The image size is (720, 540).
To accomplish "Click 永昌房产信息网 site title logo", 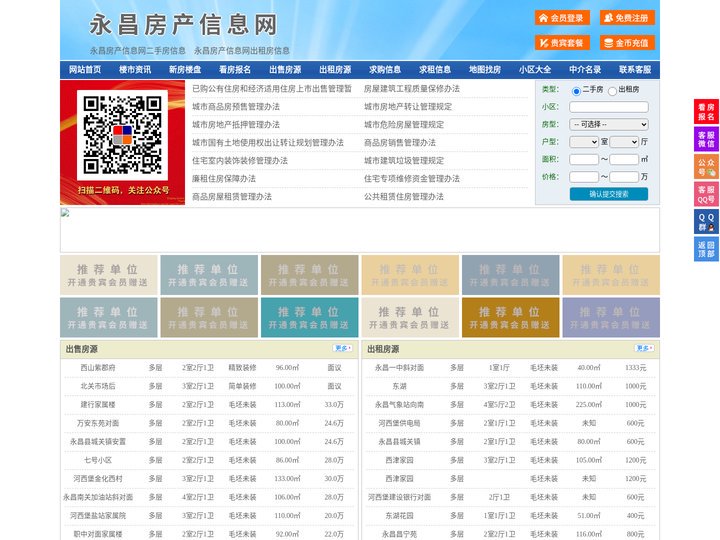I will 184,25.
